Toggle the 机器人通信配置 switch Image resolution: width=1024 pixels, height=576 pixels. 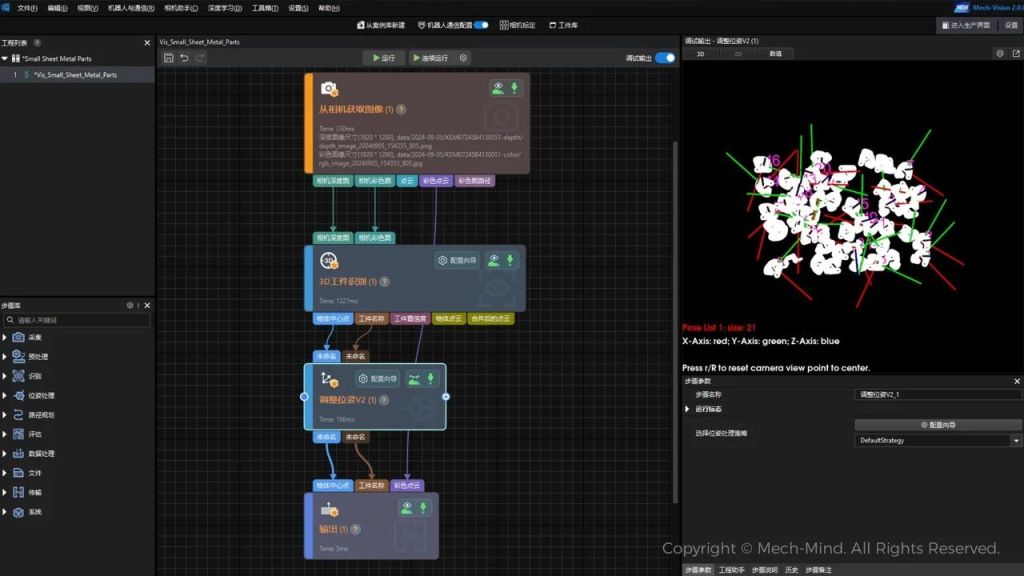click(481, 25)
